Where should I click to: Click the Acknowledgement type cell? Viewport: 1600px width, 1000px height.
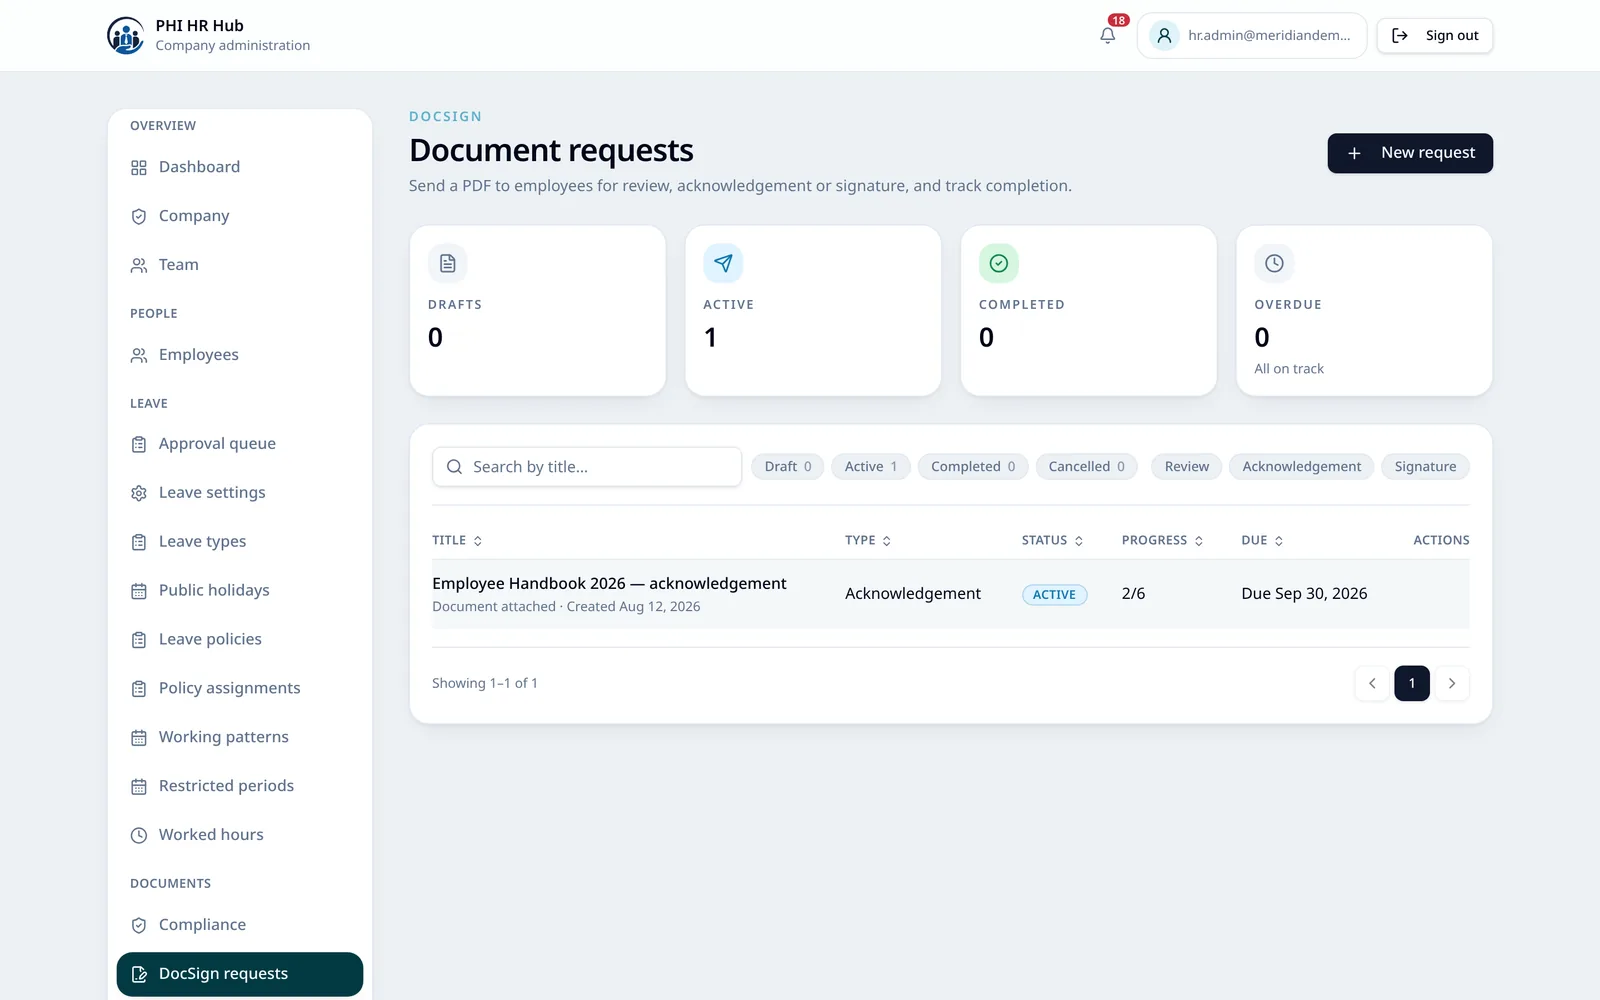click(x=913, y=594)
